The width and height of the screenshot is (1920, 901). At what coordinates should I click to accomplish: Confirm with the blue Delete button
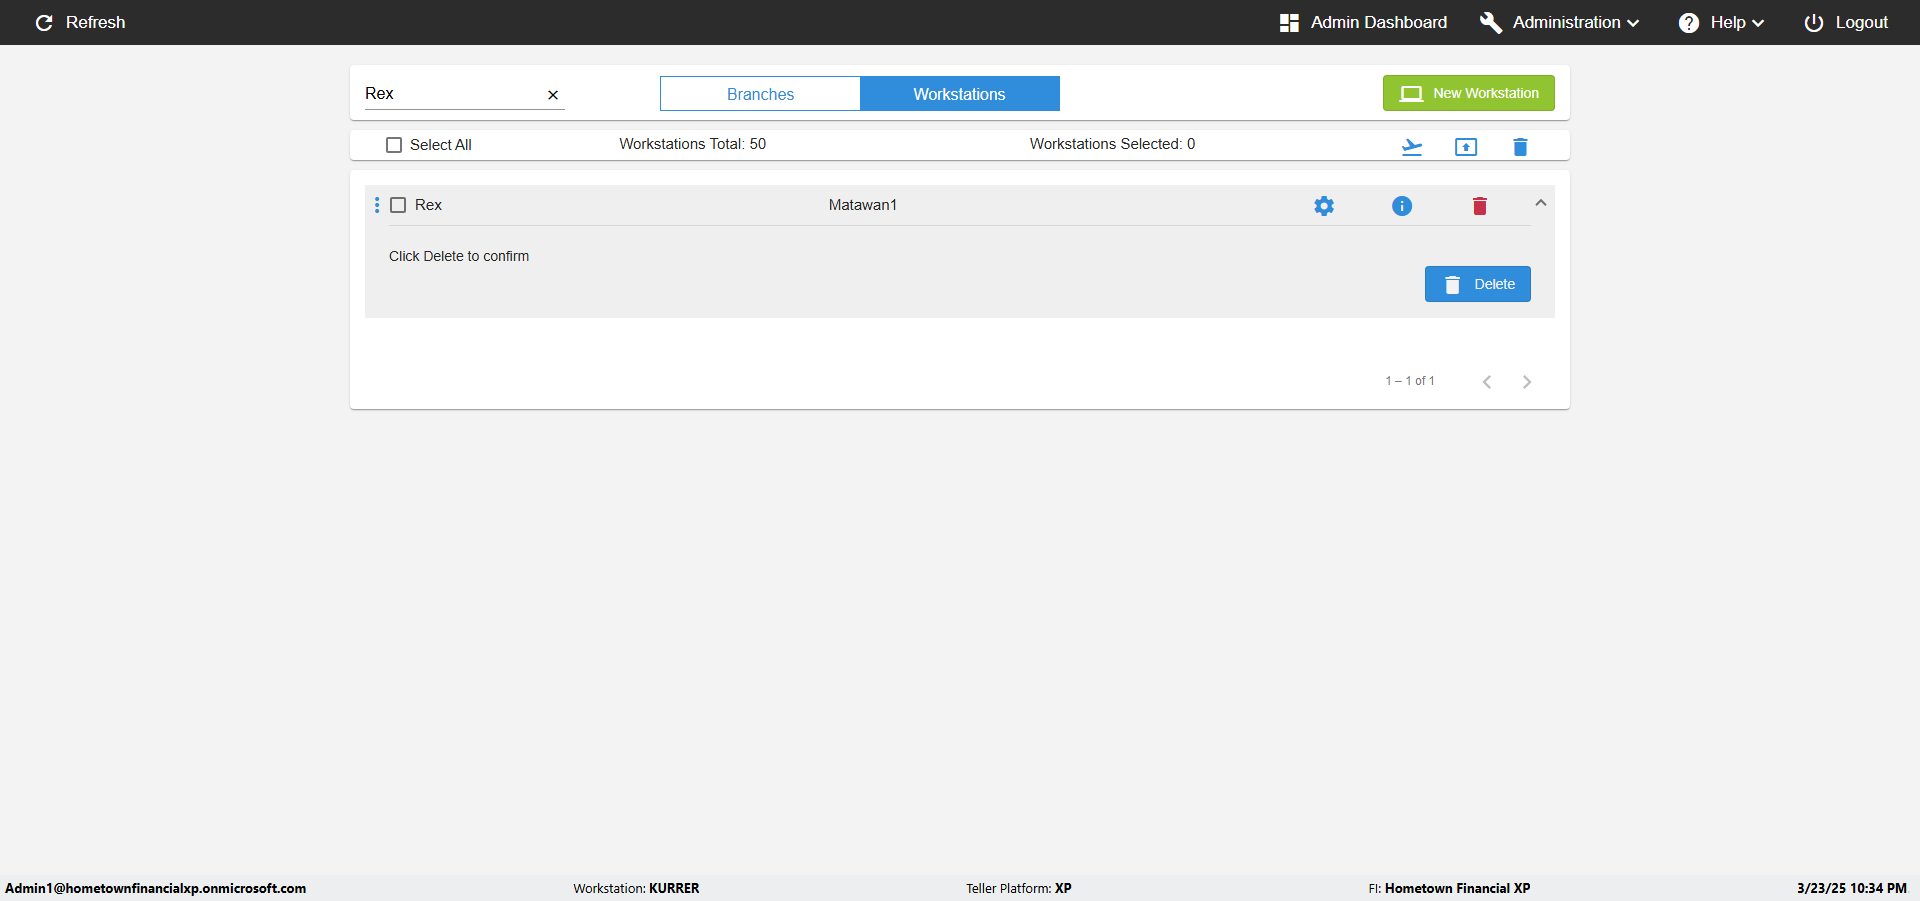(1478, 284)
